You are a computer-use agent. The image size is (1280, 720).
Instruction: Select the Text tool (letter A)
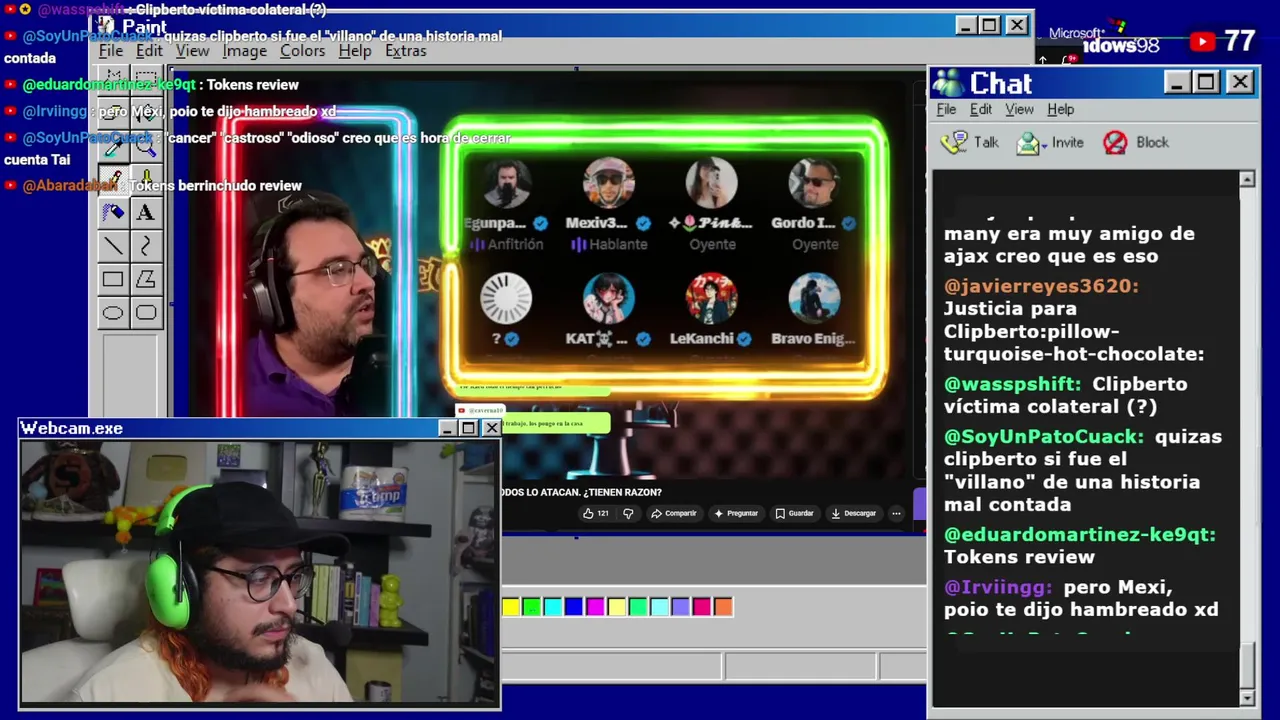(146, 212)
